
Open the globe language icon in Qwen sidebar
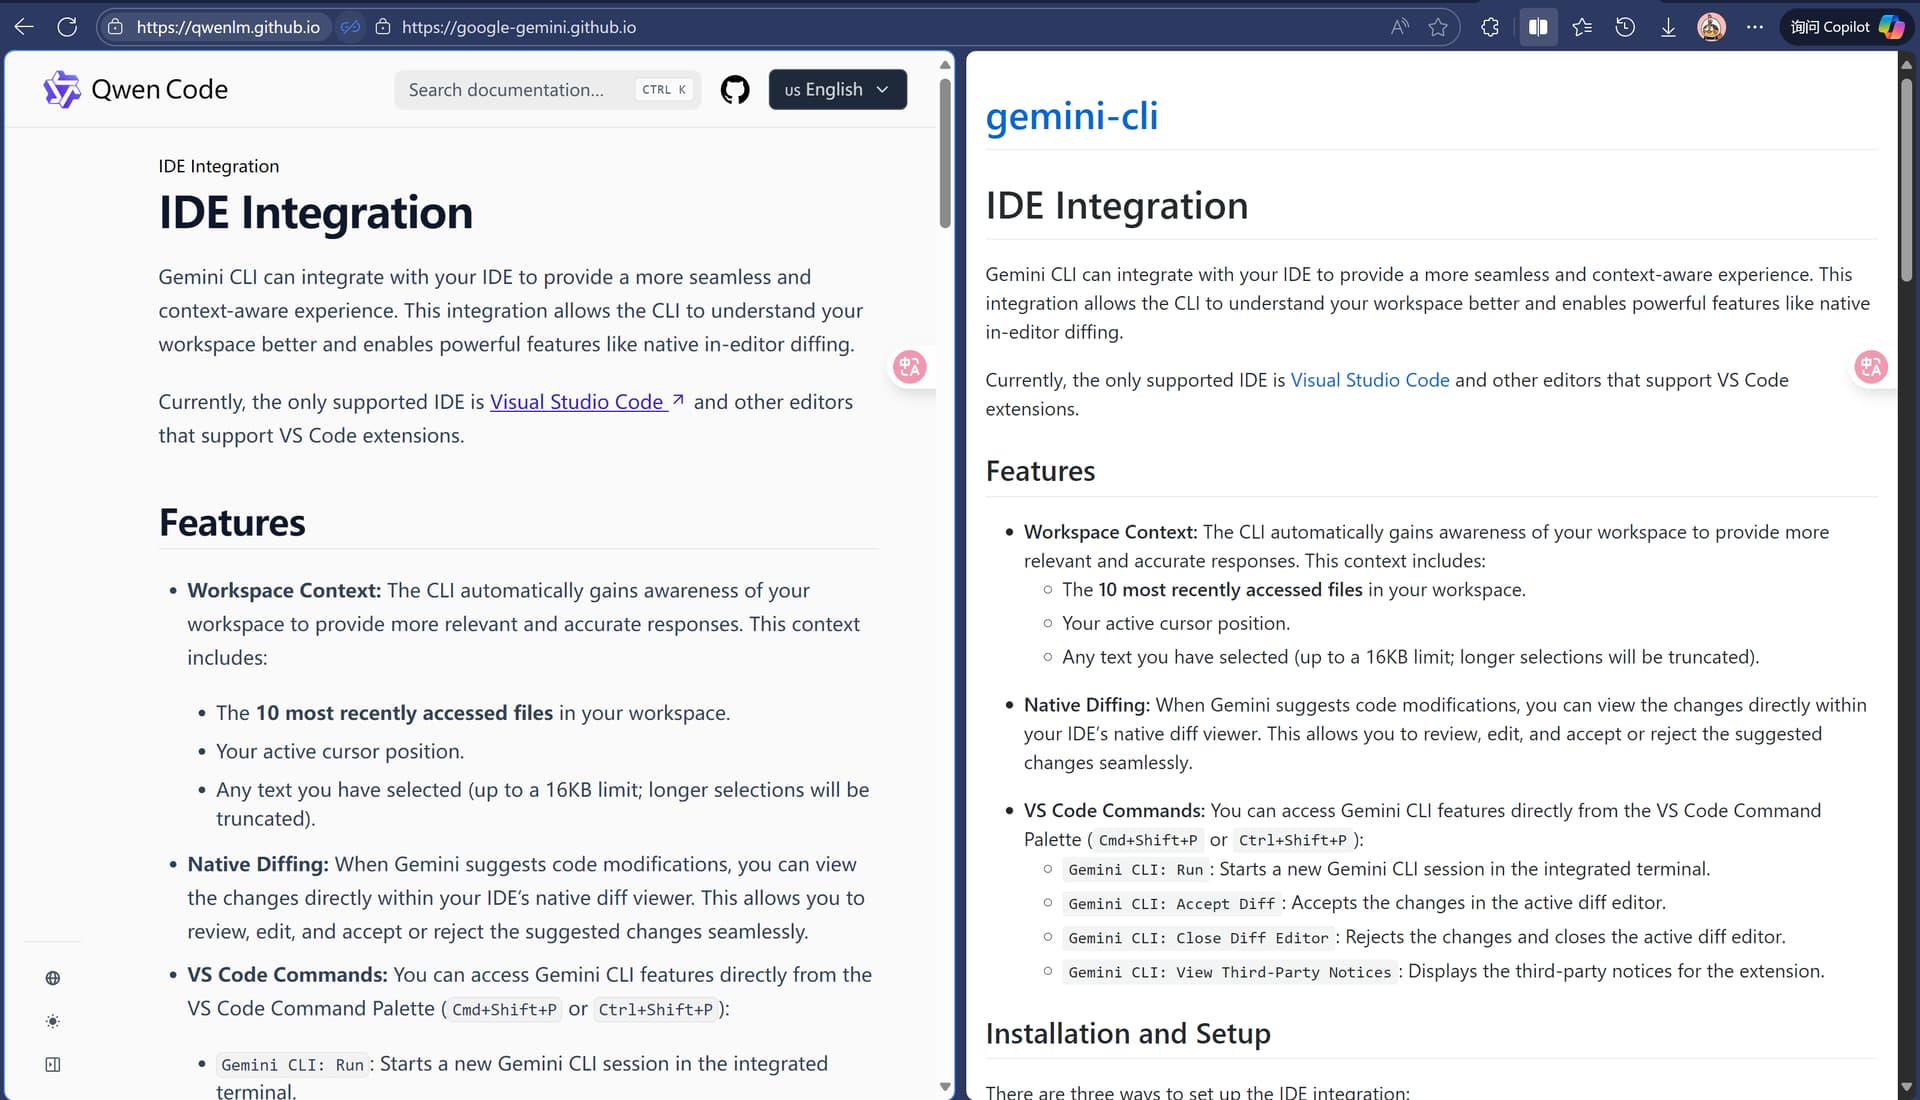(x=53, y=978)
